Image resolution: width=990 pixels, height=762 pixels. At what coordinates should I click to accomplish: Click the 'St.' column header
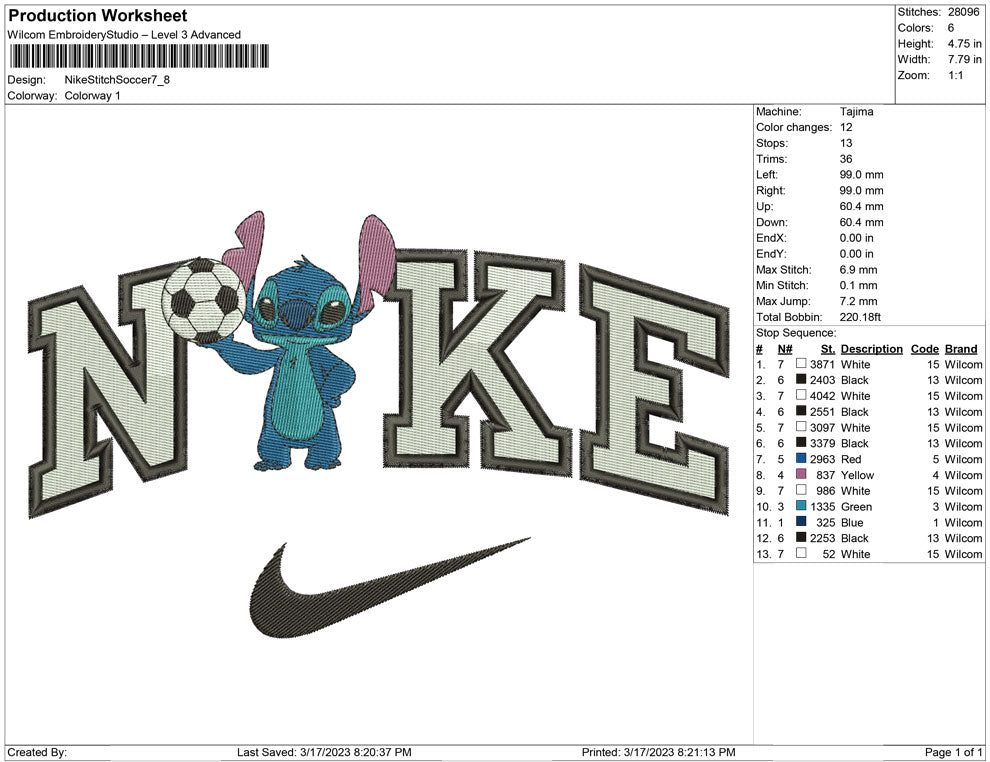click(828, 348)
